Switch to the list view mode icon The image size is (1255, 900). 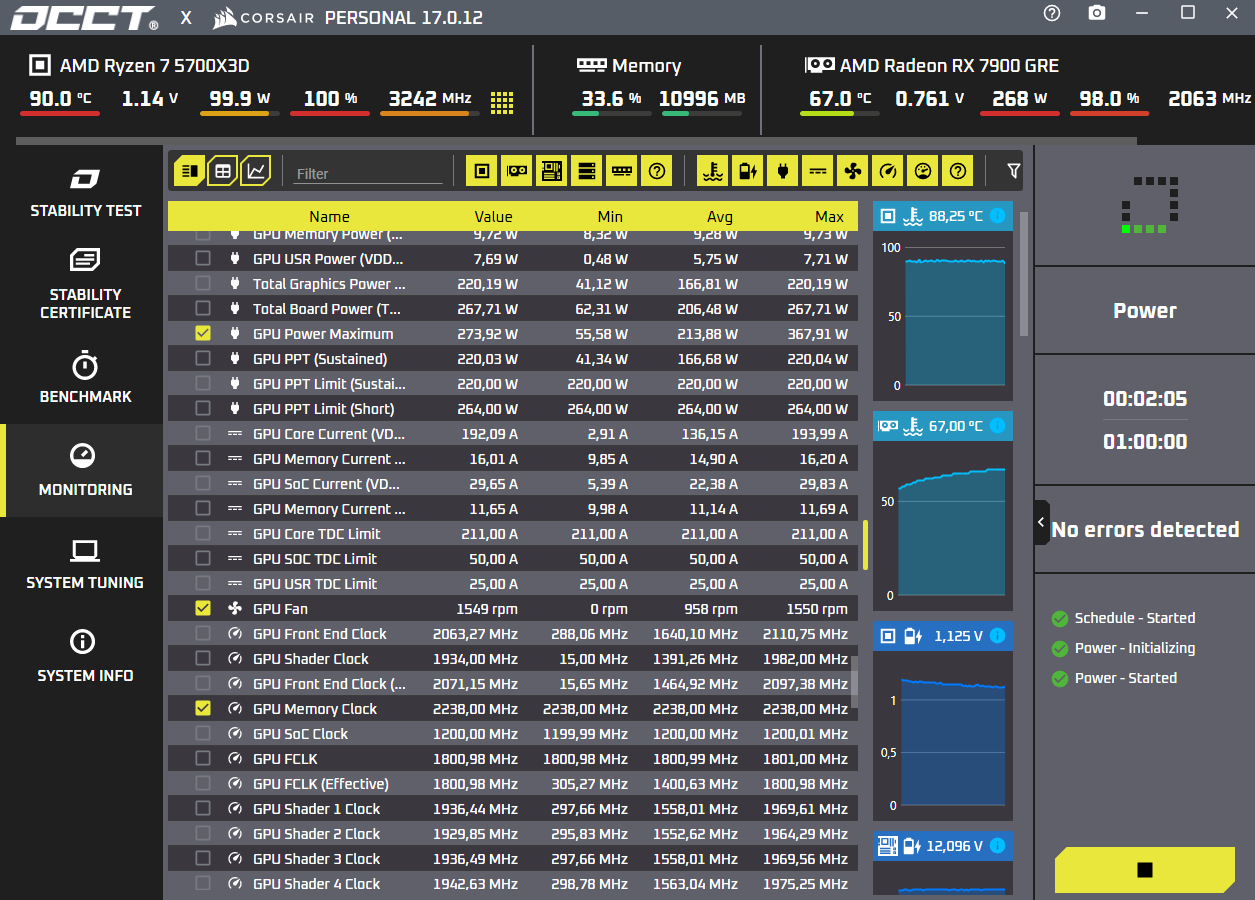[x=189, y=171]
